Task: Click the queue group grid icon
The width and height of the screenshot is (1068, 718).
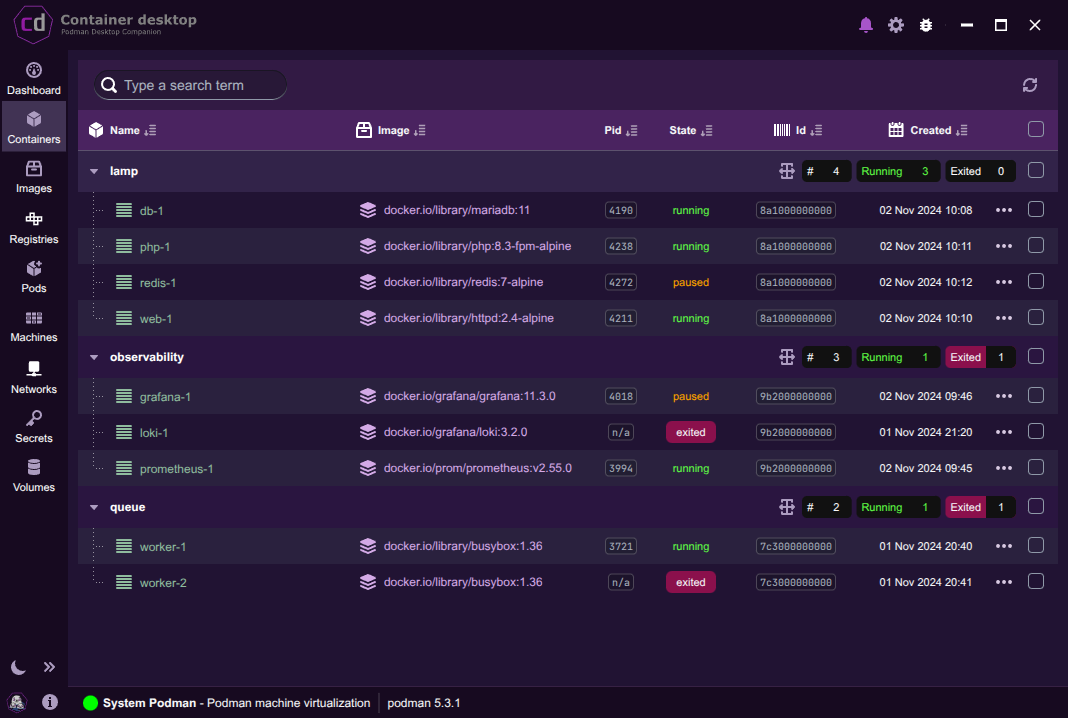Action: pyautogui.click(x=787, y=507)
